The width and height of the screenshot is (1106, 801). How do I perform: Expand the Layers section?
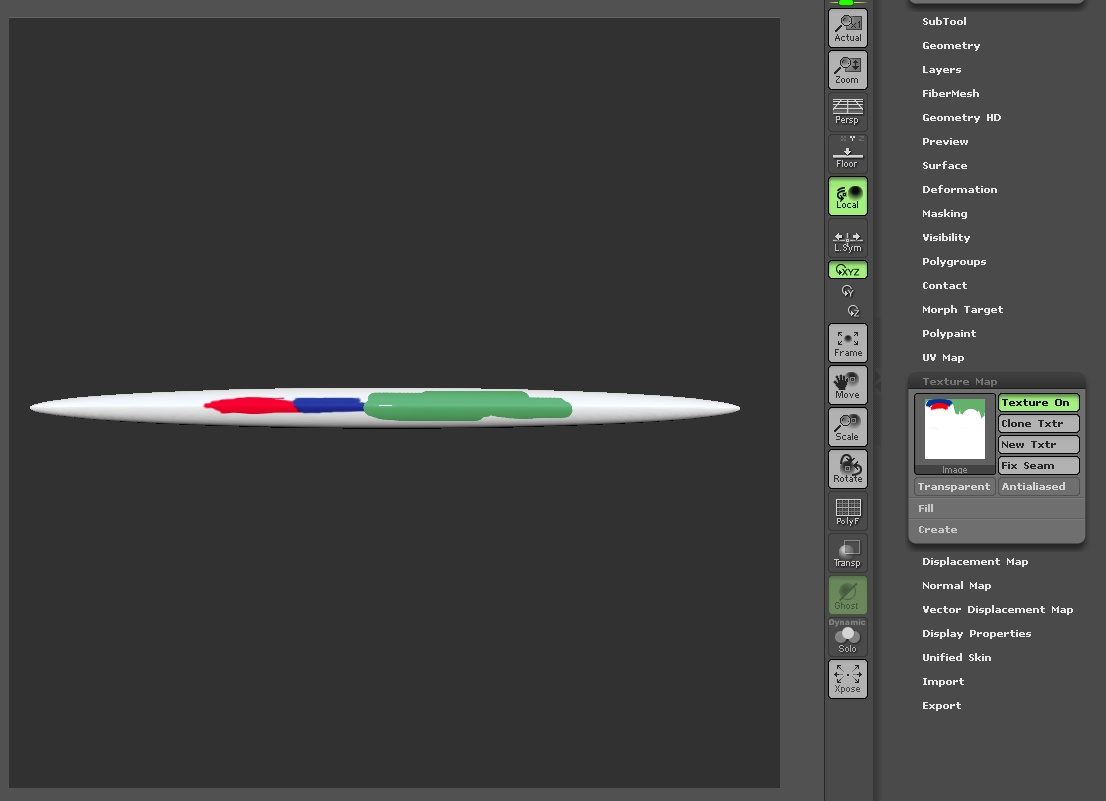click(942, 69)
